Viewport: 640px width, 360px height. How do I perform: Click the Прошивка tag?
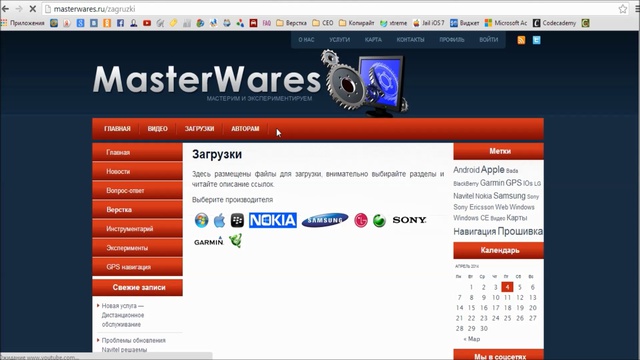[x=520, y=231]
